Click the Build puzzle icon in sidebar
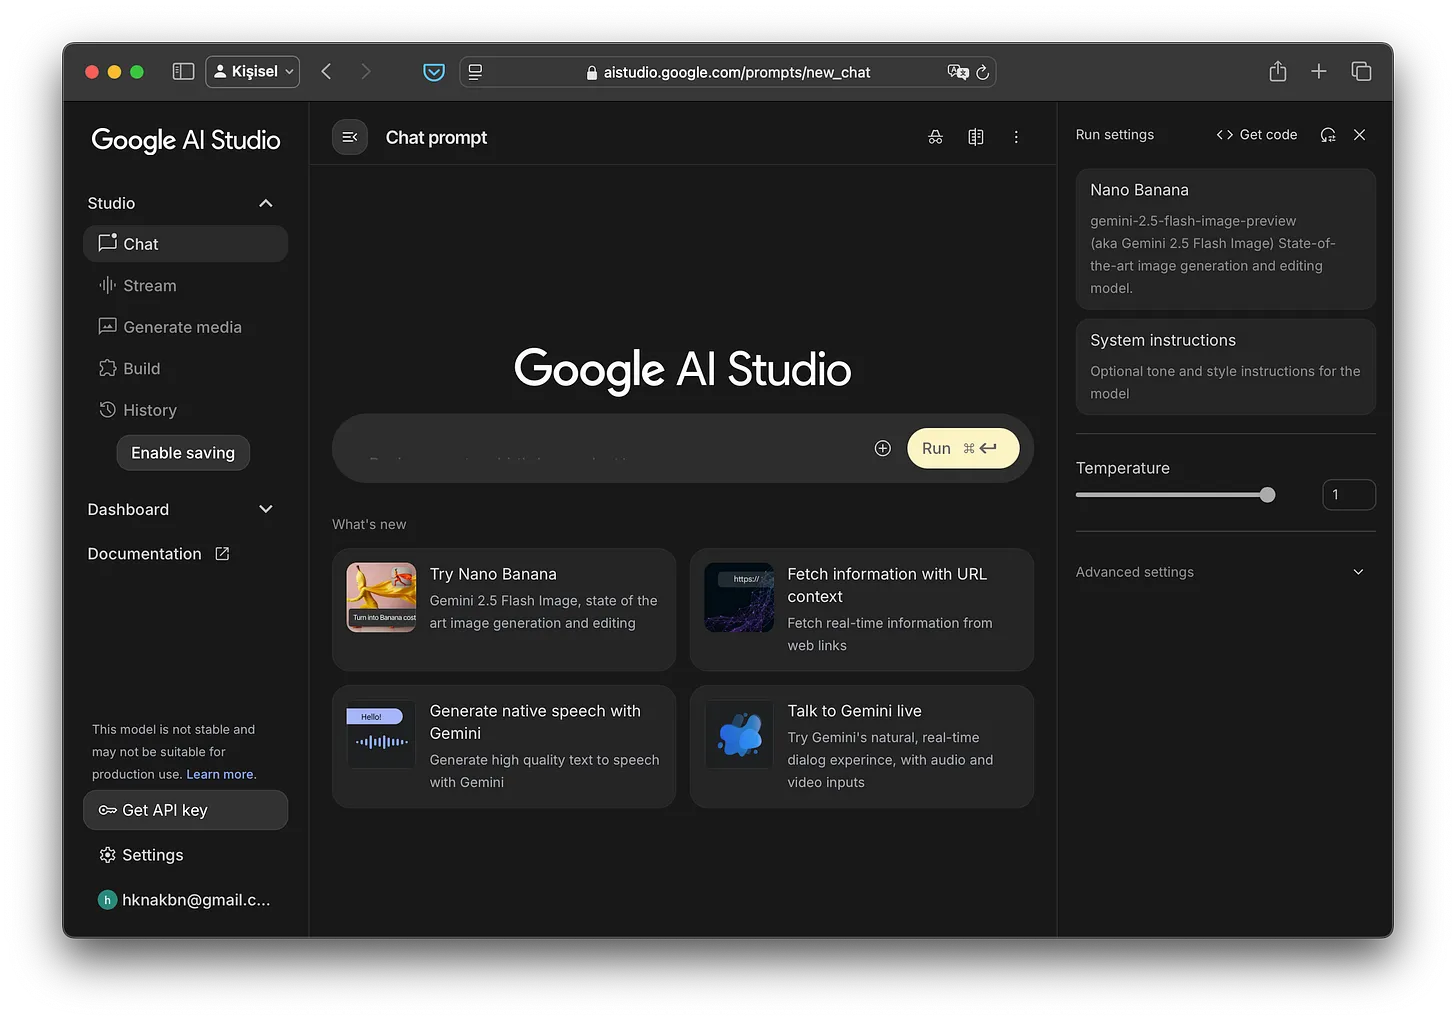 click(x=107, y=368)
